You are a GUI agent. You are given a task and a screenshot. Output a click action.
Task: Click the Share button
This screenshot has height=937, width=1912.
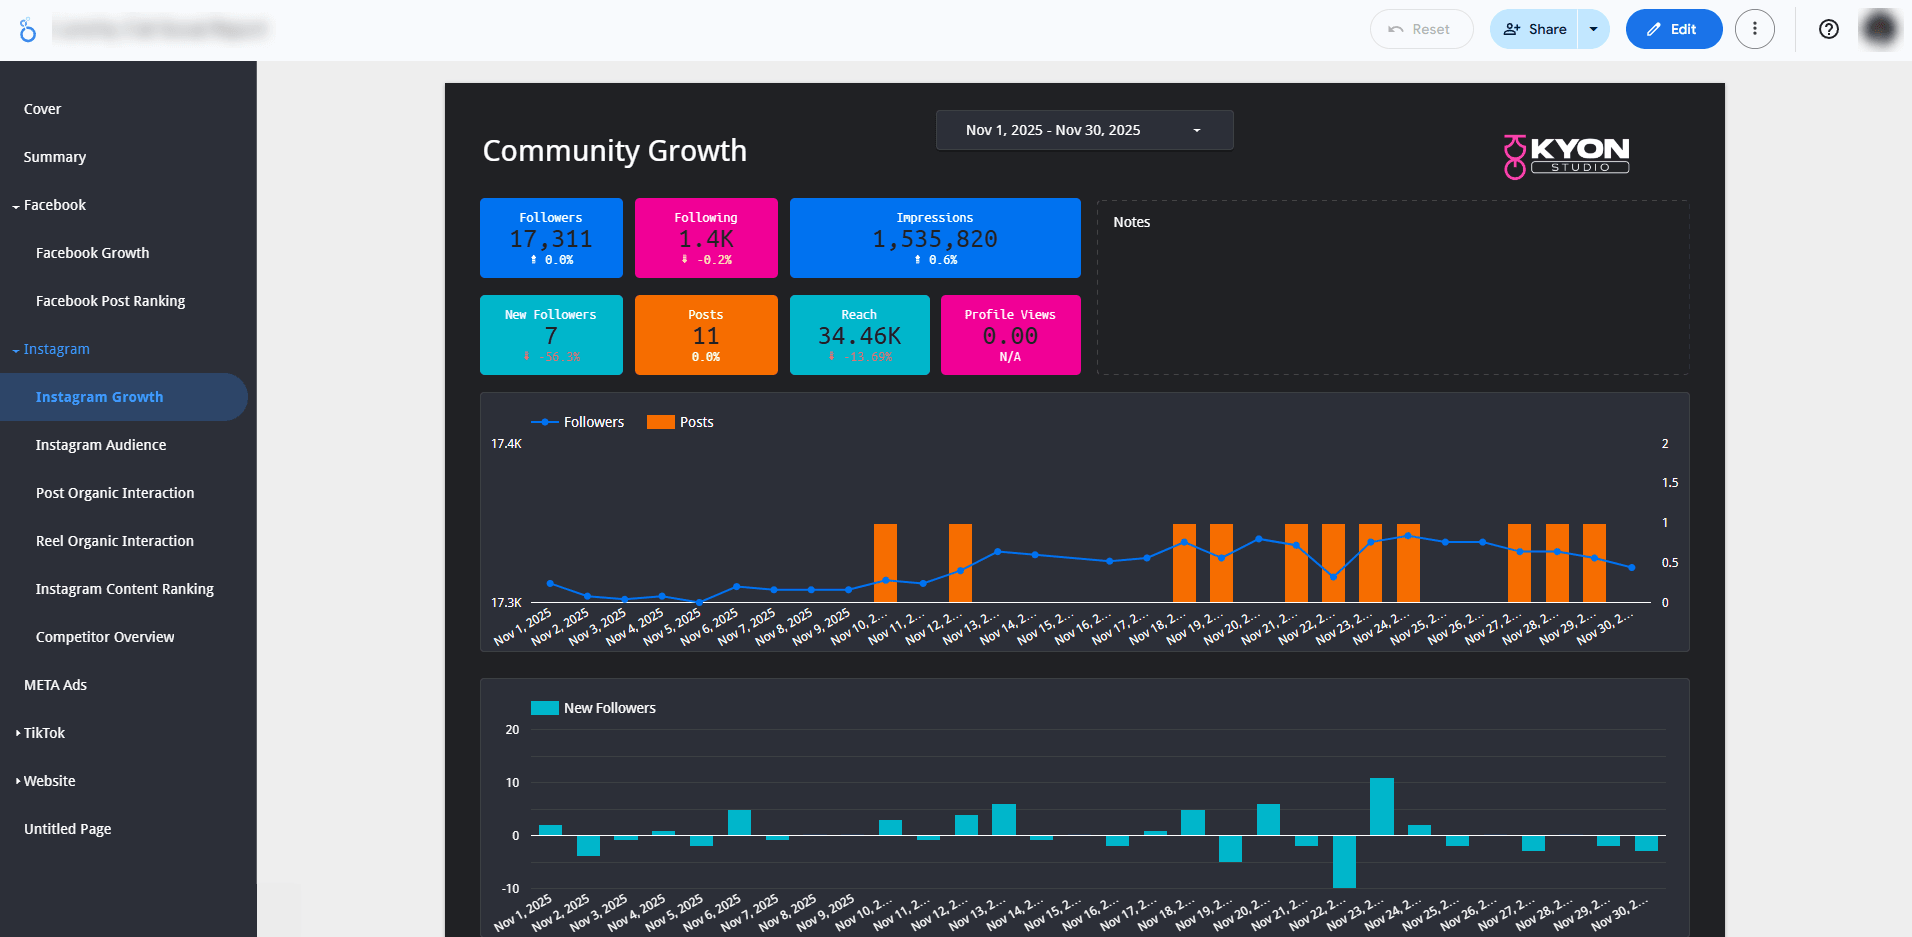[1534, 29]
